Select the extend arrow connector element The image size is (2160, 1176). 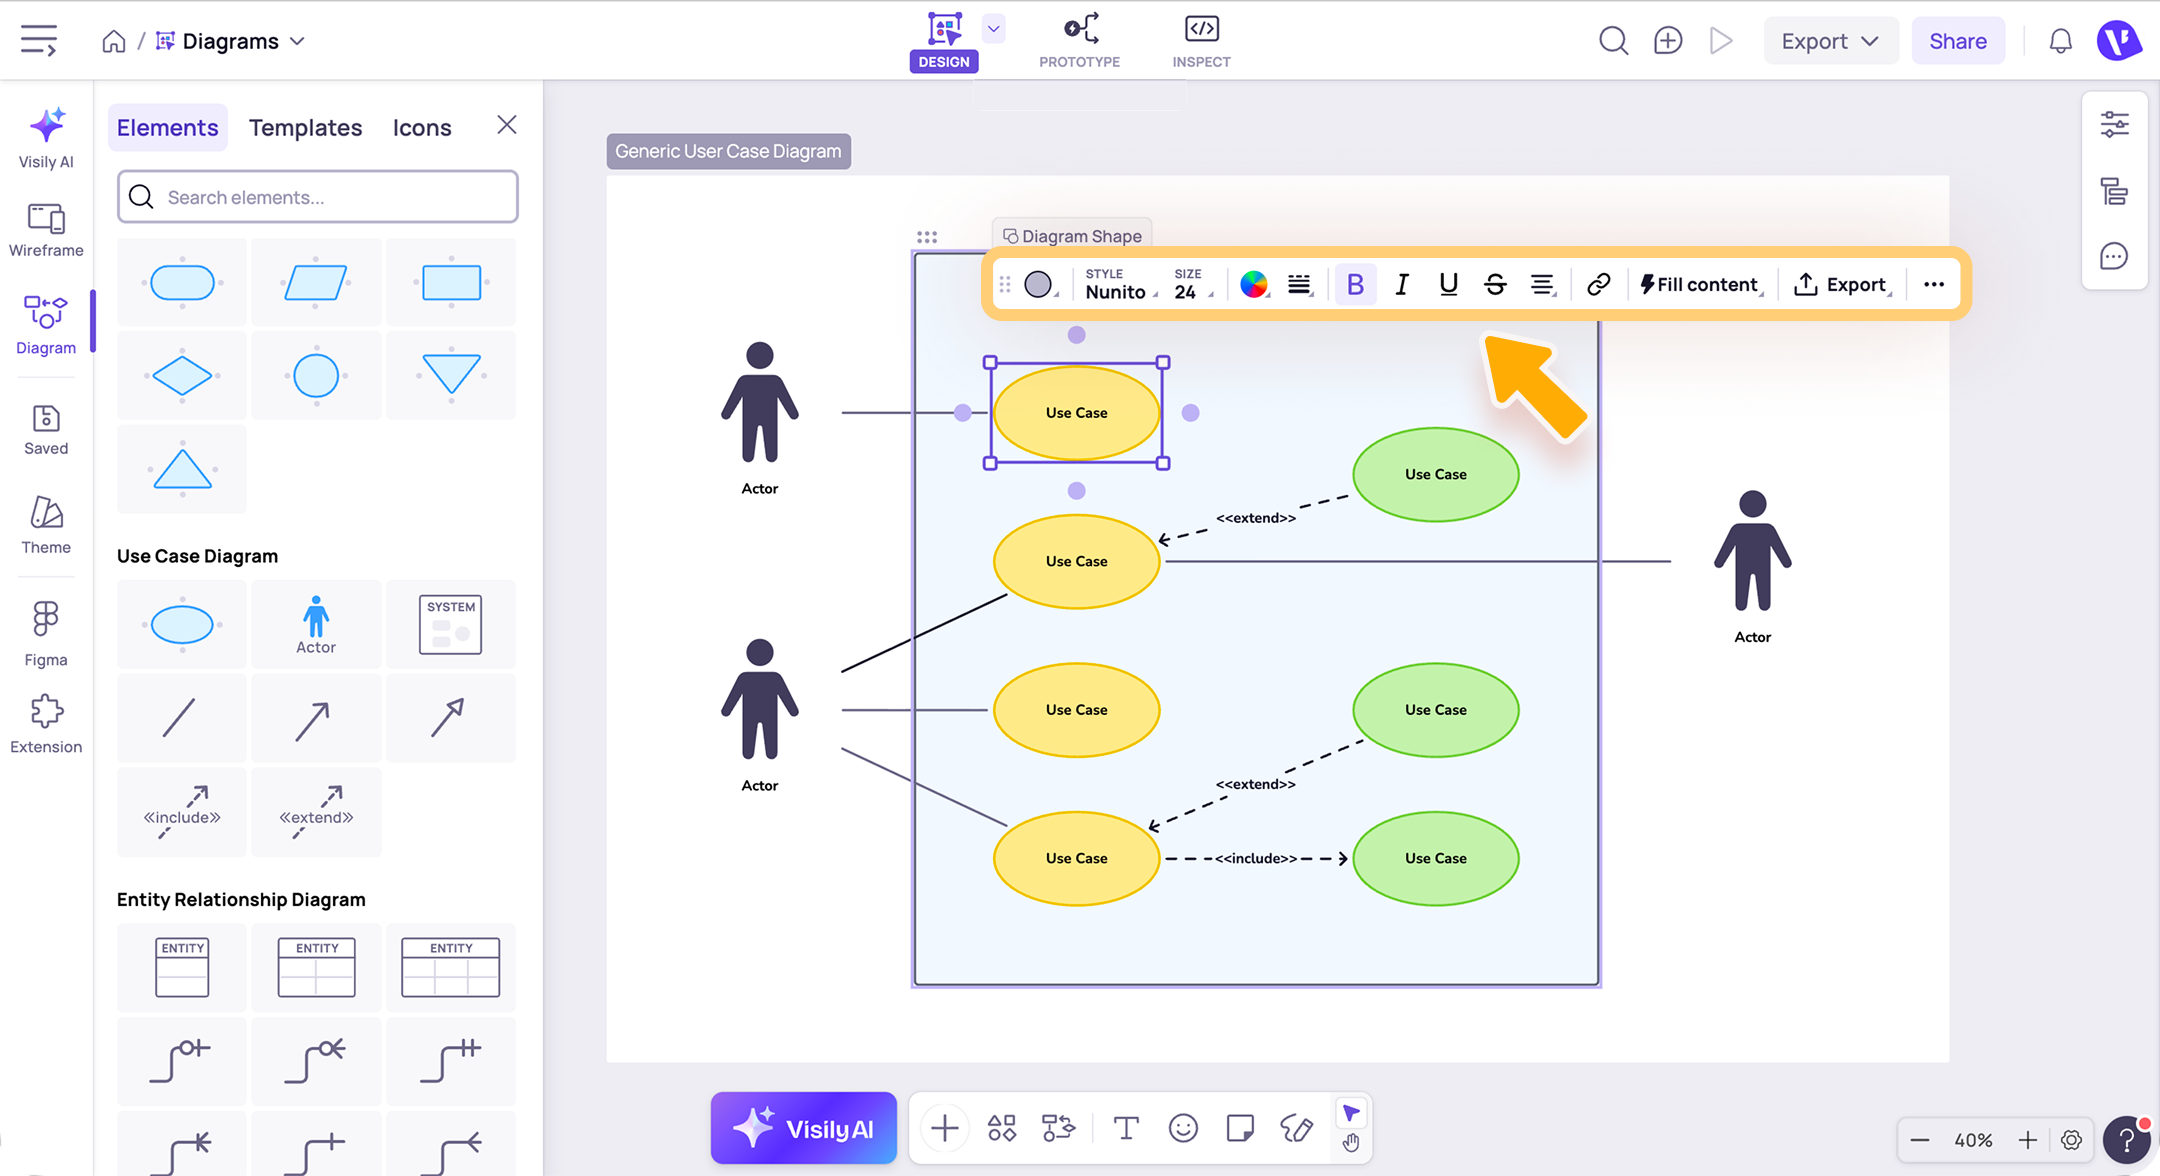pyautogui.click(x=316, y=812)
